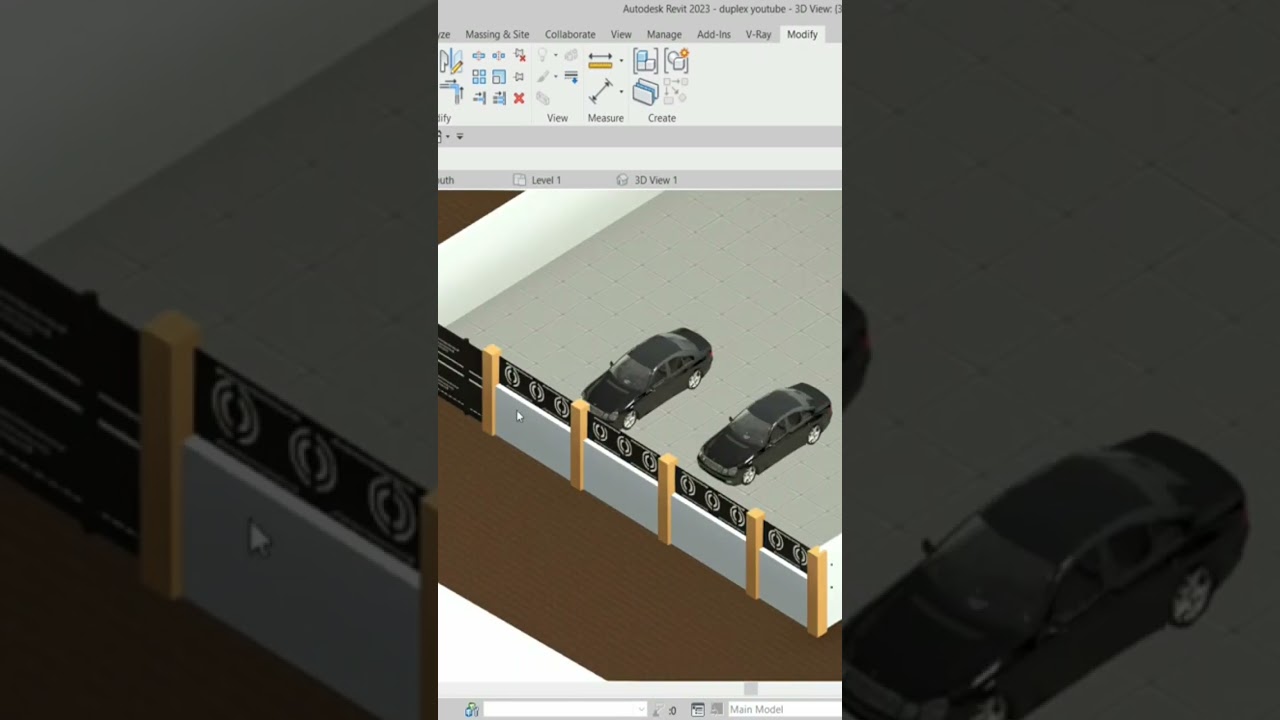Click the Trim/Extend to Corner tool

click(451, 91)
